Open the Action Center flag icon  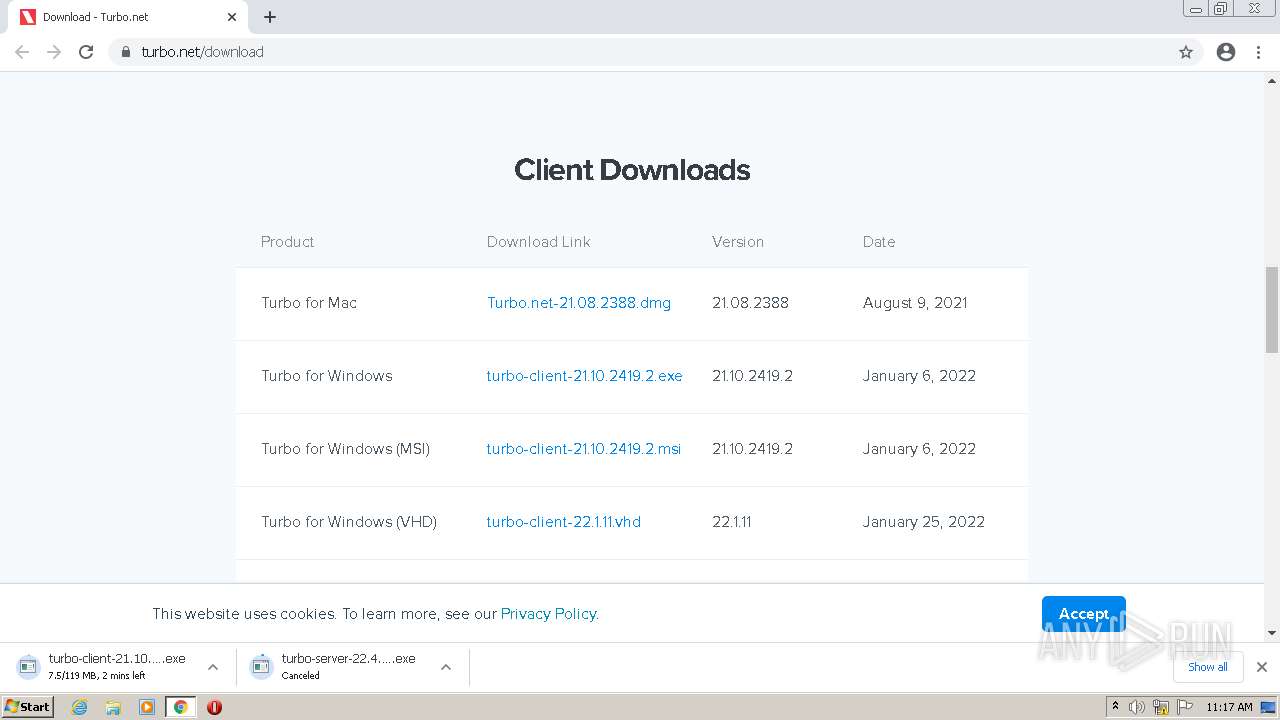(x=1185, y=707)
